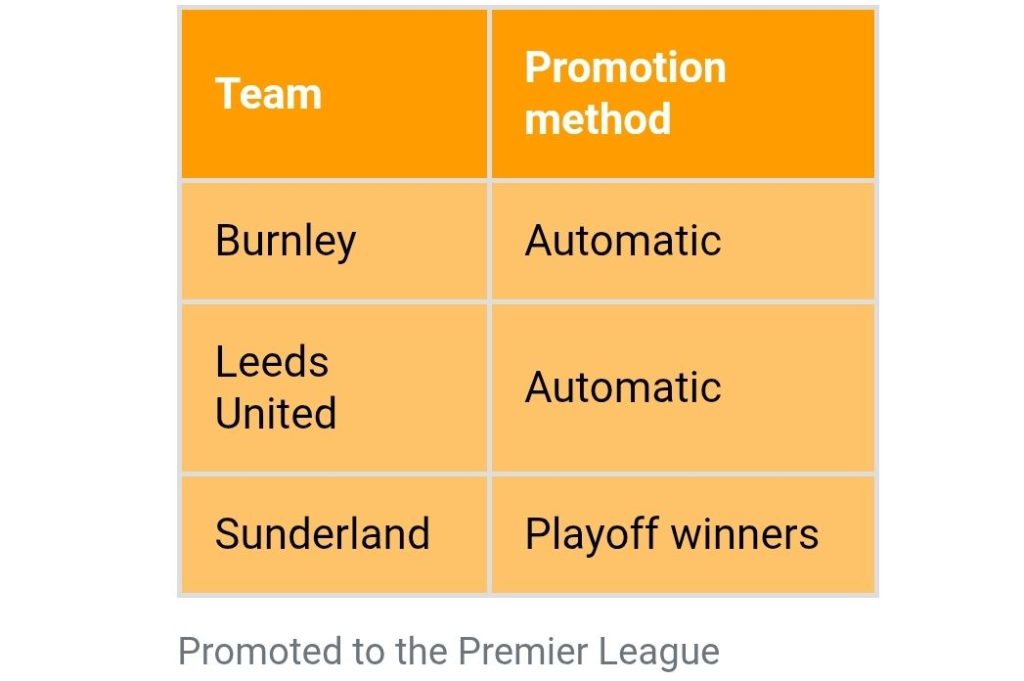Click the word winners in the last row
Viewport: 1024px width, 681px height.
[x=744, y=534]
